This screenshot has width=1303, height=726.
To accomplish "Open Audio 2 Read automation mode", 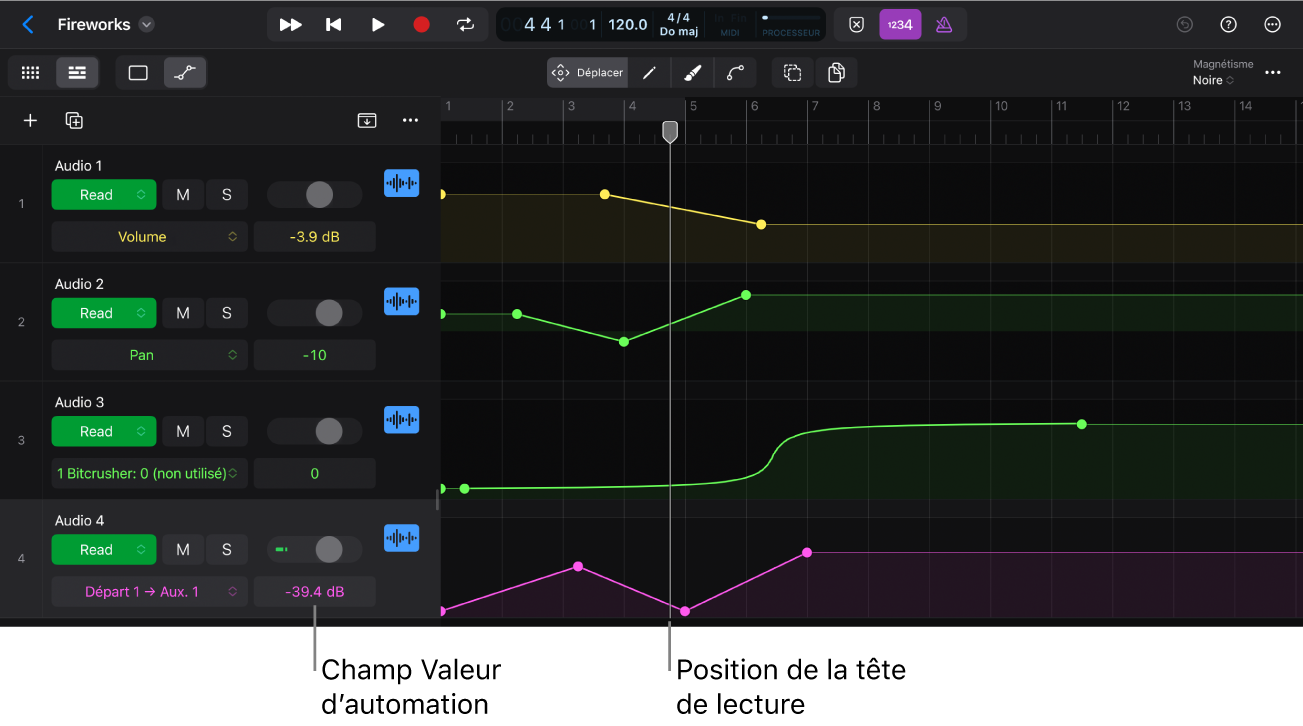I will click(104, 313).
